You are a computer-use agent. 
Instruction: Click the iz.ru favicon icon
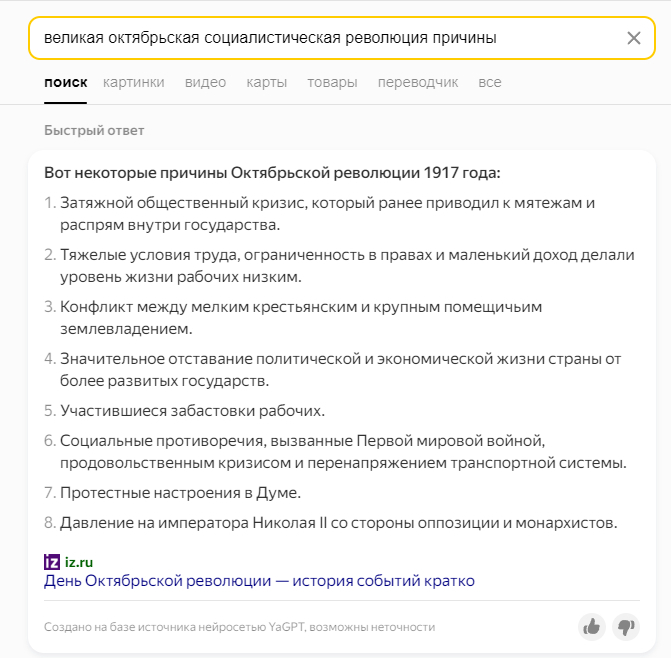pyautogui.click(x=52, y=562)
